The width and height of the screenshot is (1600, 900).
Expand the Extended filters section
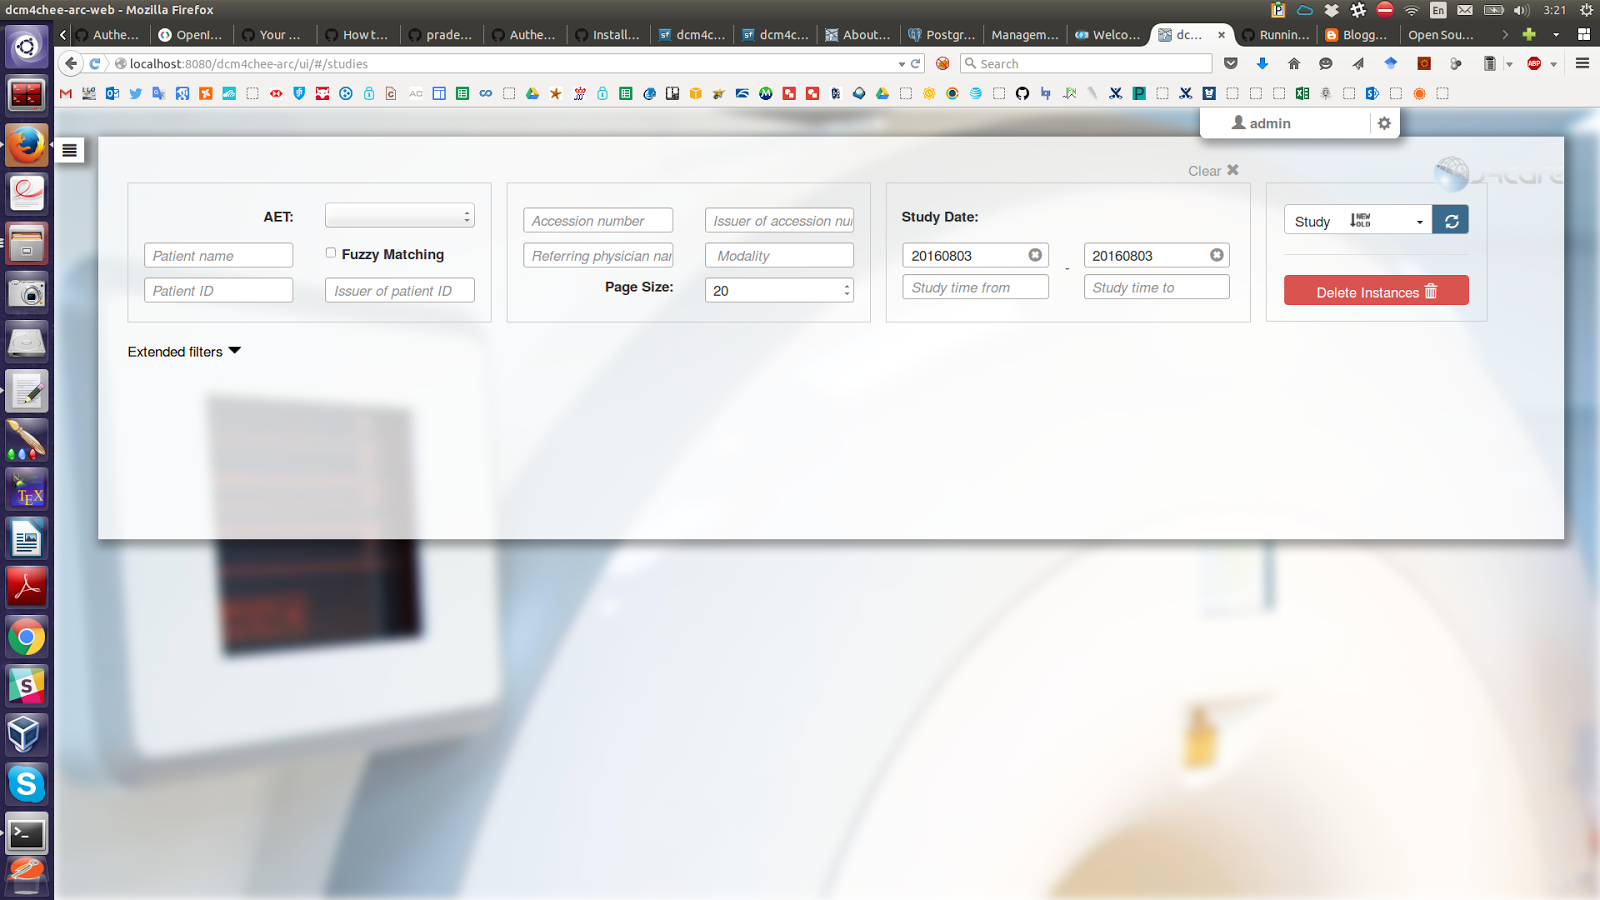tap(184, 351)
